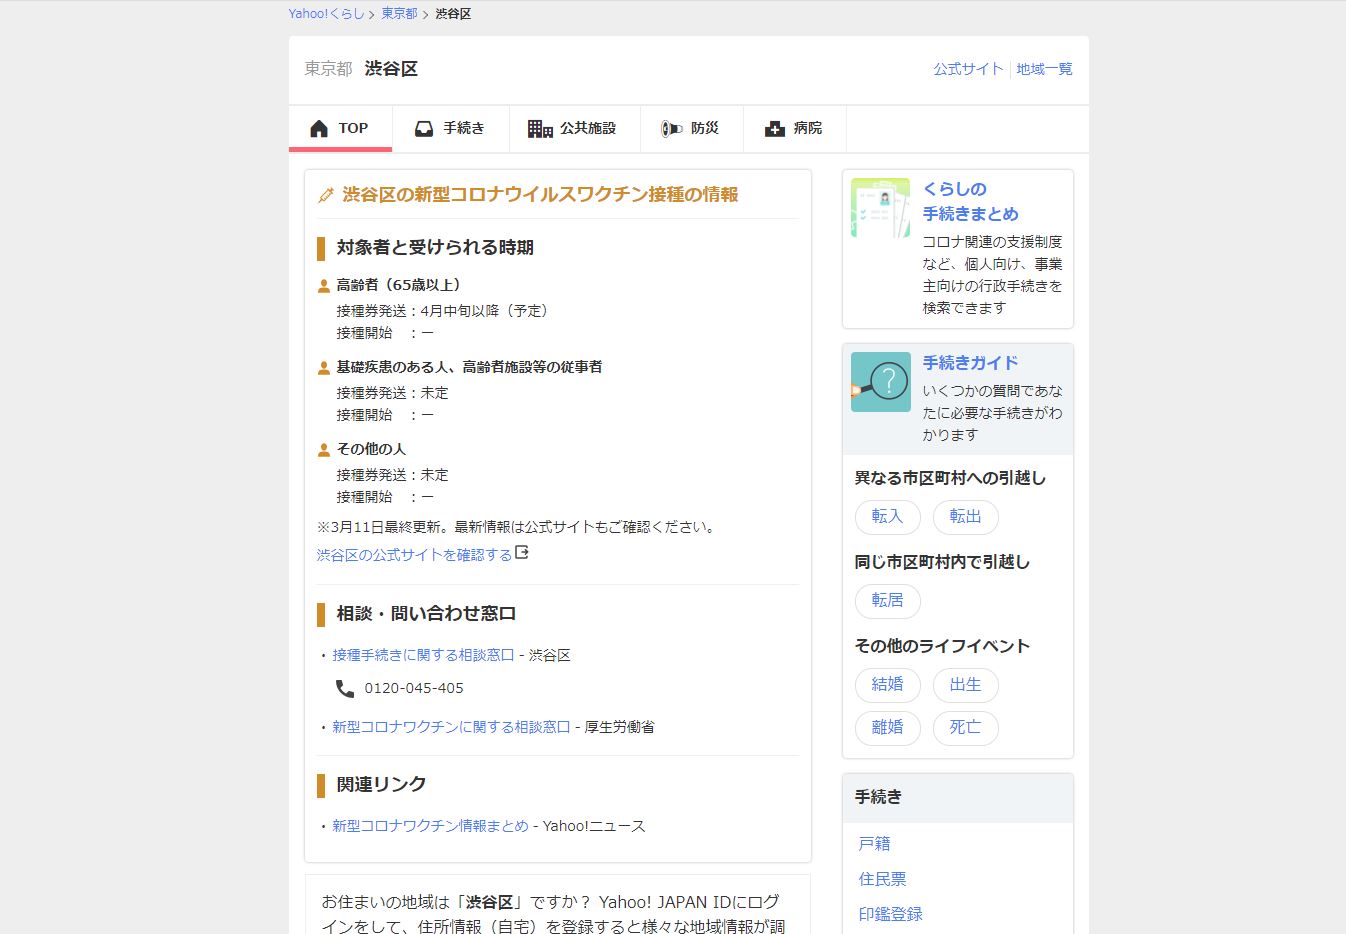The width and height of the screenshot is (1346, 934).
Task: Switch to the TOP tab
Action: [x=340, y=129]
